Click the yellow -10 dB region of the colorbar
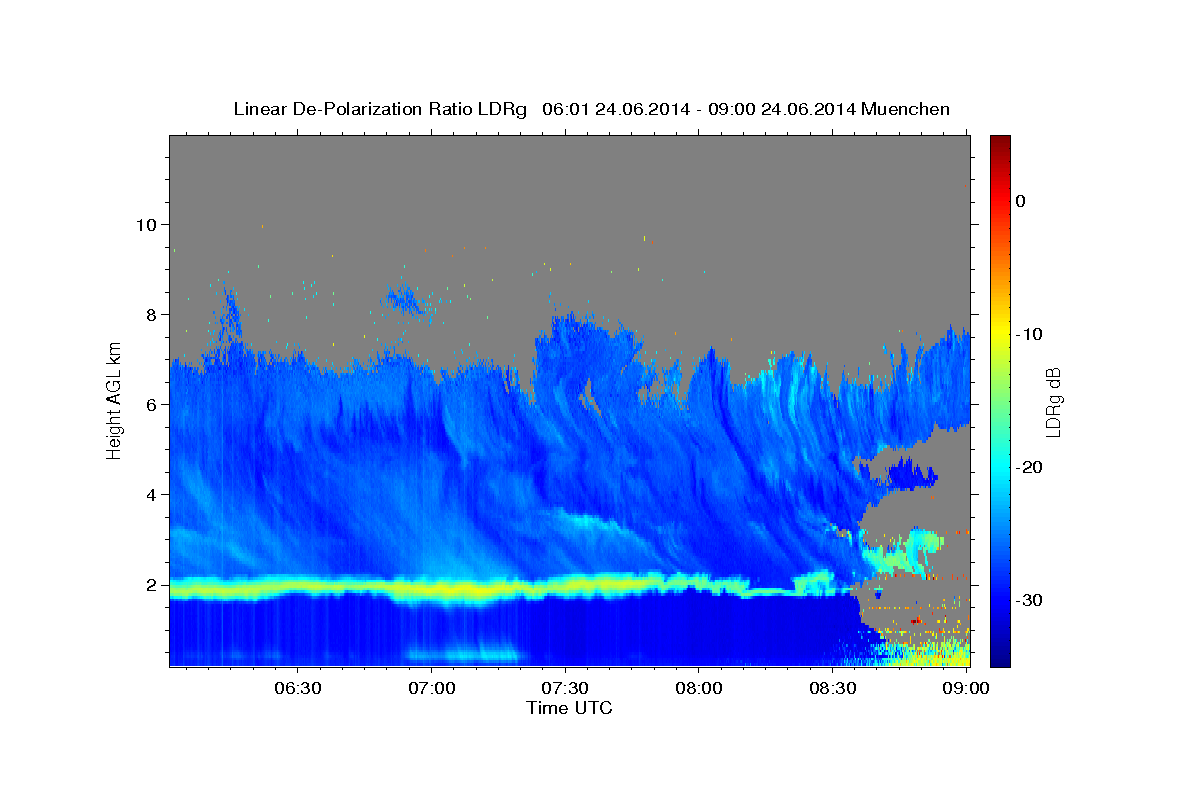1200x800 pixels. coord(1000,334)
